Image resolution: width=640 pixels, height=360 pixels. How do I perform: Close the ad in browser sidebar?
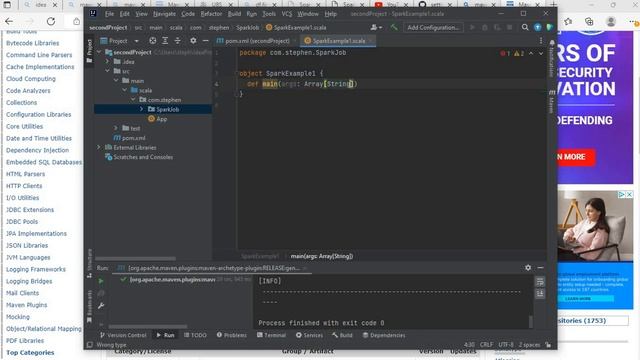[x=629, y=194]
